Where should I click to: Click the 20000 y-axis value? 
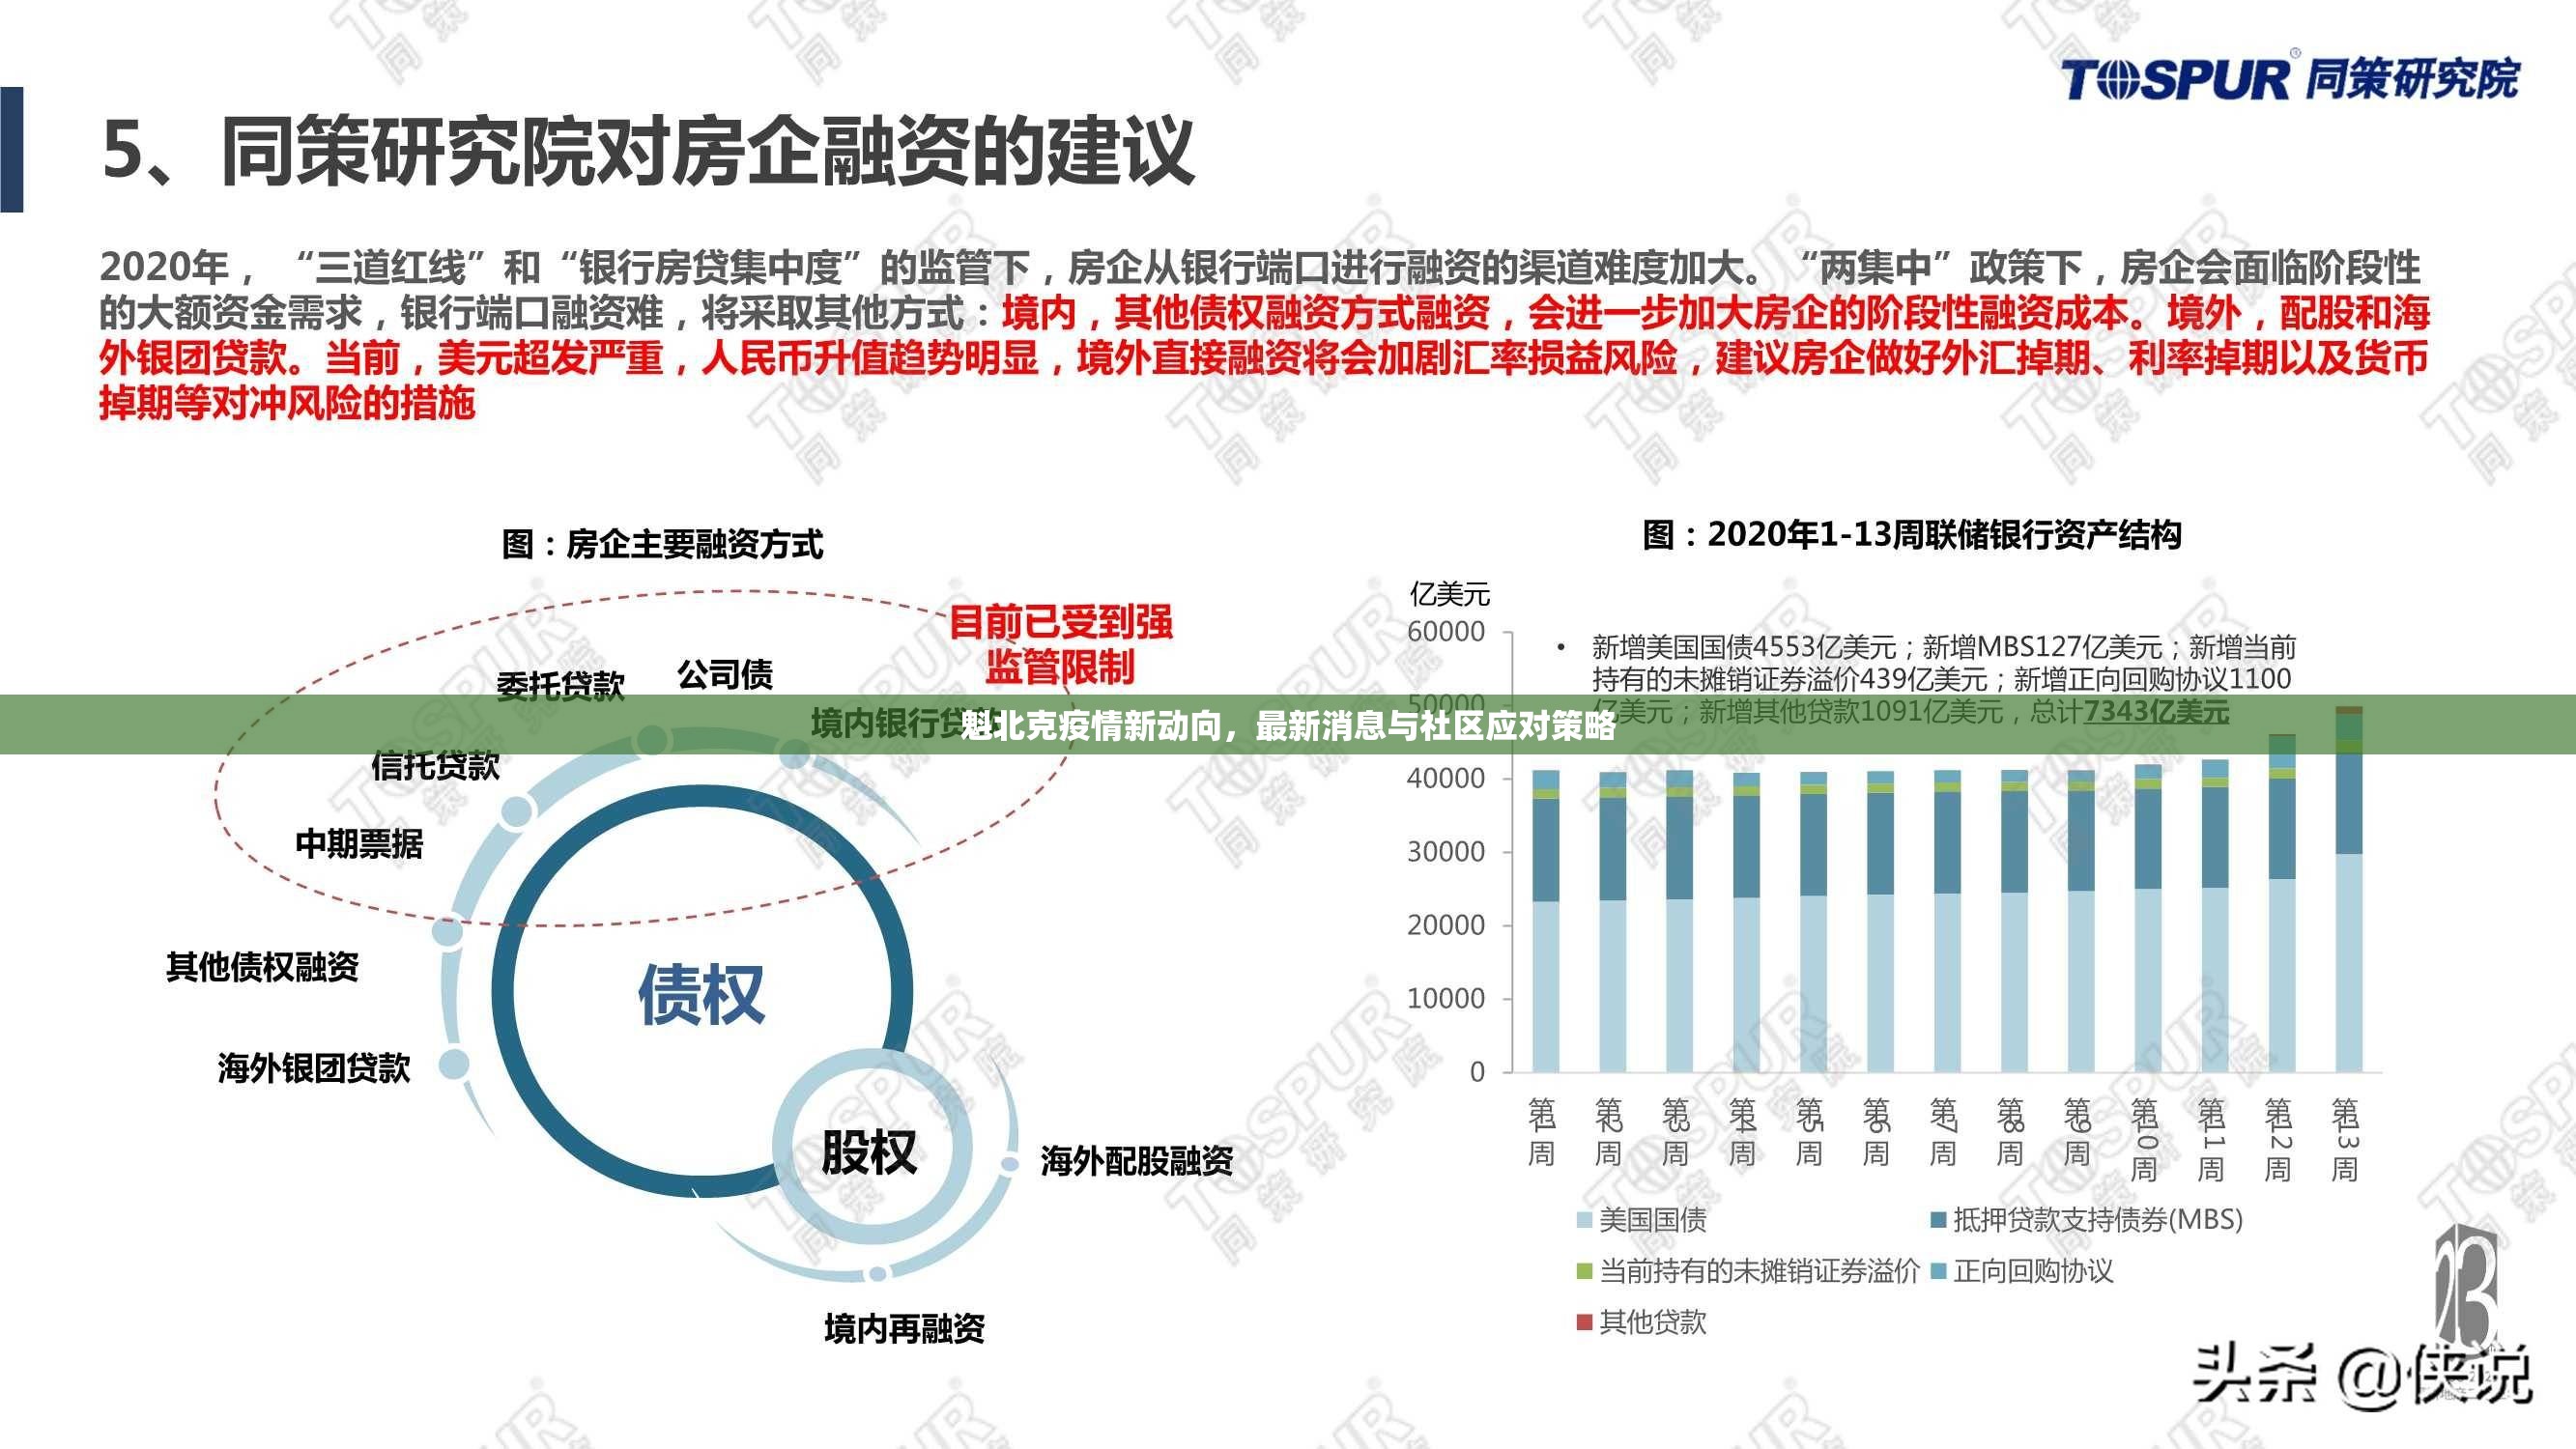click(1446, 925)
